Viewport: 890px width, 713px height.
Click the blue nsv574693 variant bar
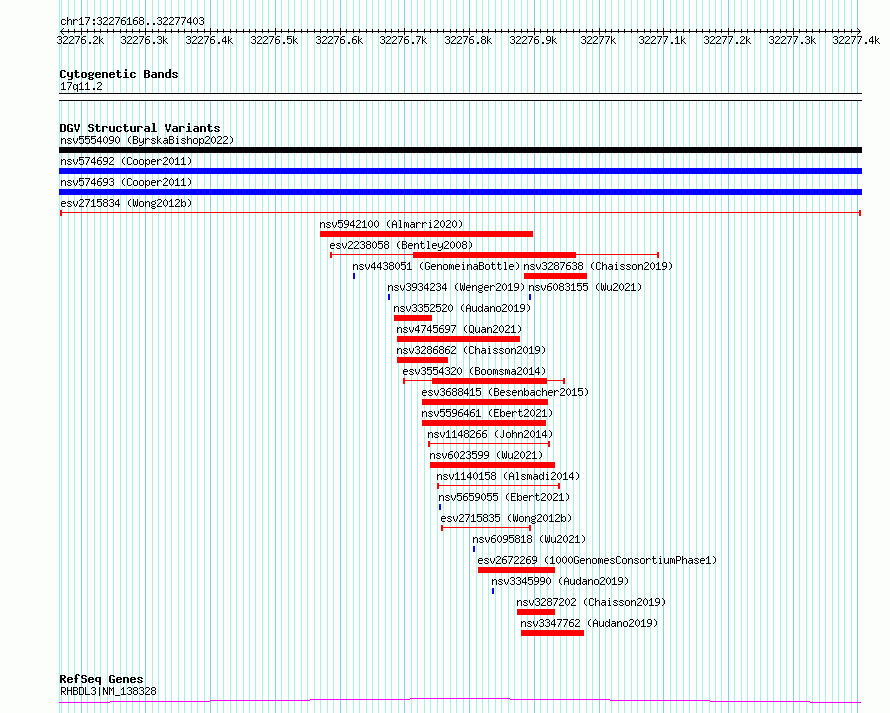[460, 192]
